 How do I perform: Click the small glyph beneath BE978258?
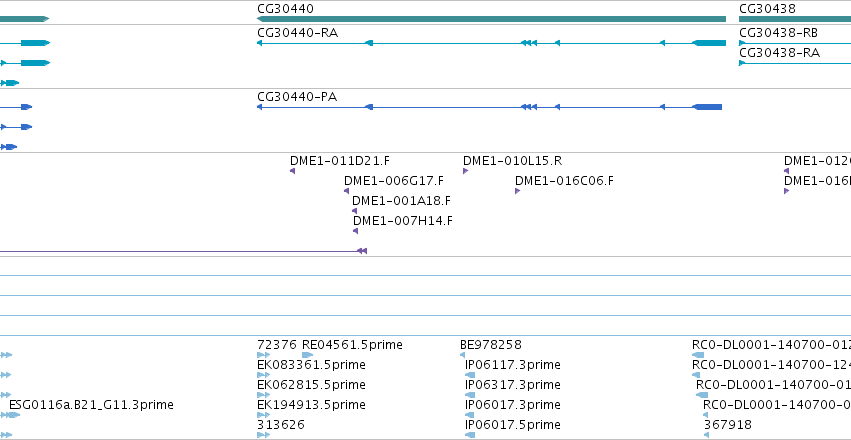pos(462,355)
